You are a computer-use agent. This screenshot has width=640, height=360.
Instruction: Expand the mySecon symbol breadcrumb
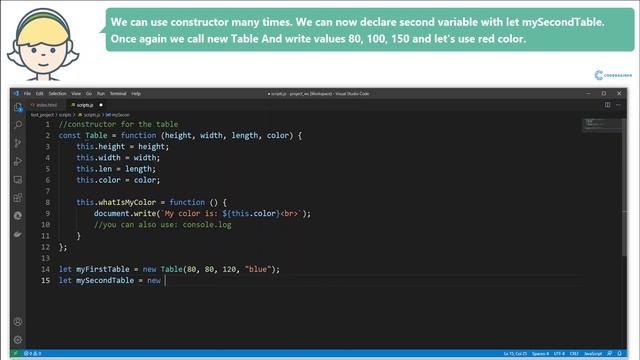click(x=118, y=115)
